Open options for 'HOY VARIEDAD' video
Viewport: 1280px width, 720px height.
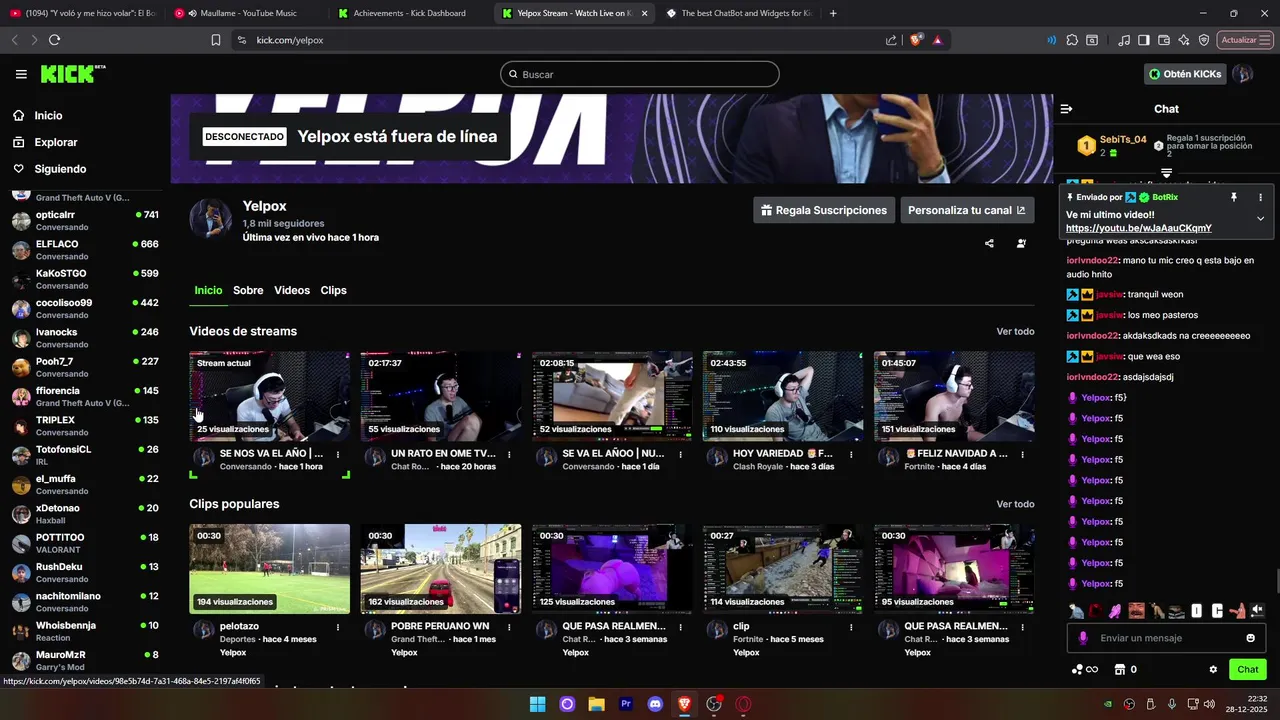(x=851, y=454)
